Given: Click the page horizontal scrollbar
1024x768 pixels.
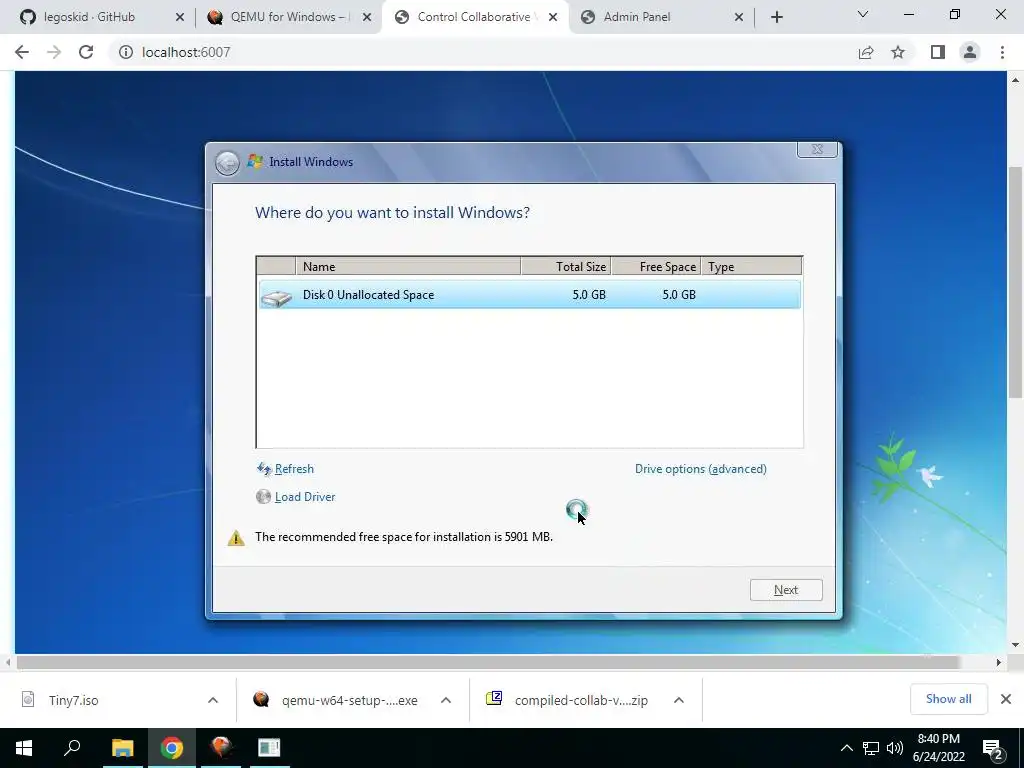Looking at the screenshot, I should click(x=487, y=662).
